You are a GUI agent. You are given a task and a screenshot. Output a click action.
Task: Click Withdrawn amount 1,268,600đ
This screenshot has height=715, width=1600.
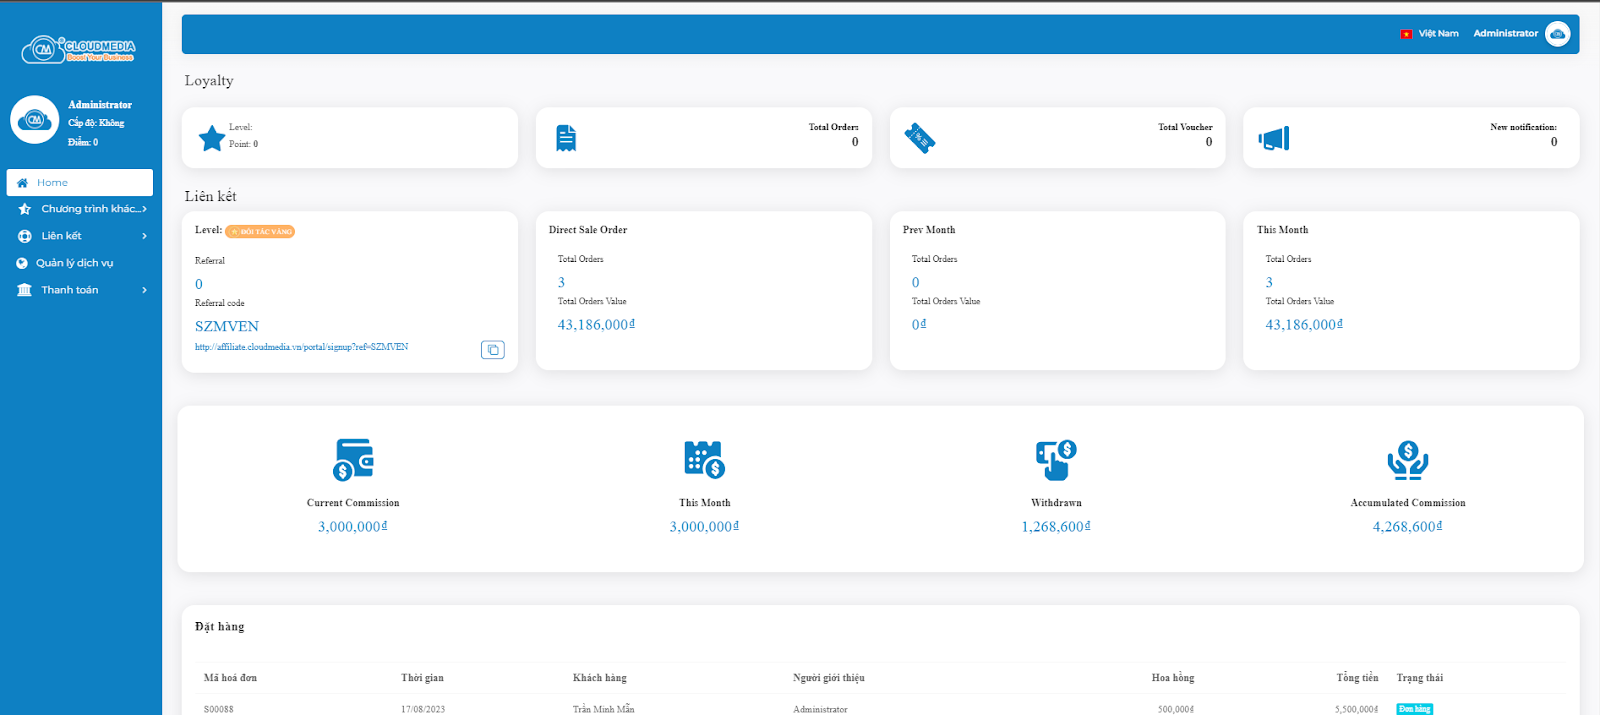tap(1056, 526)
